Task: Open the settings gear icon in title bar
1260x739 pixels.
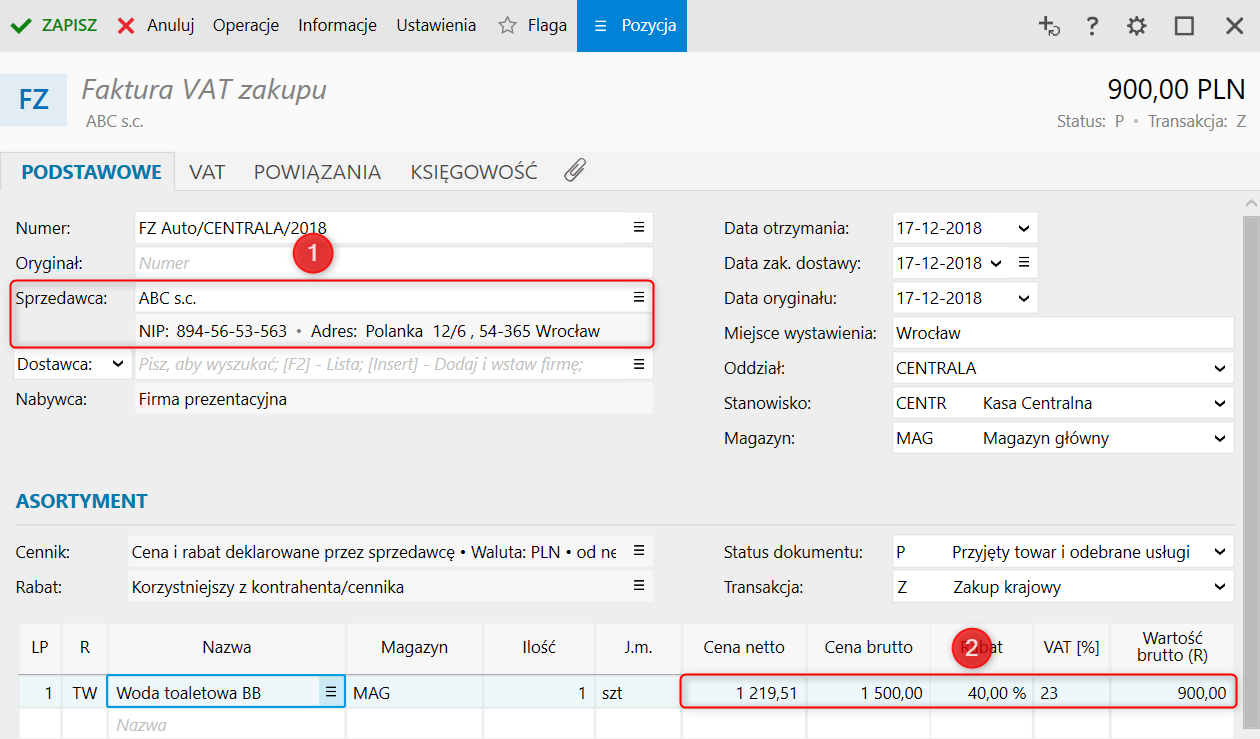Action: point(1136,26)
